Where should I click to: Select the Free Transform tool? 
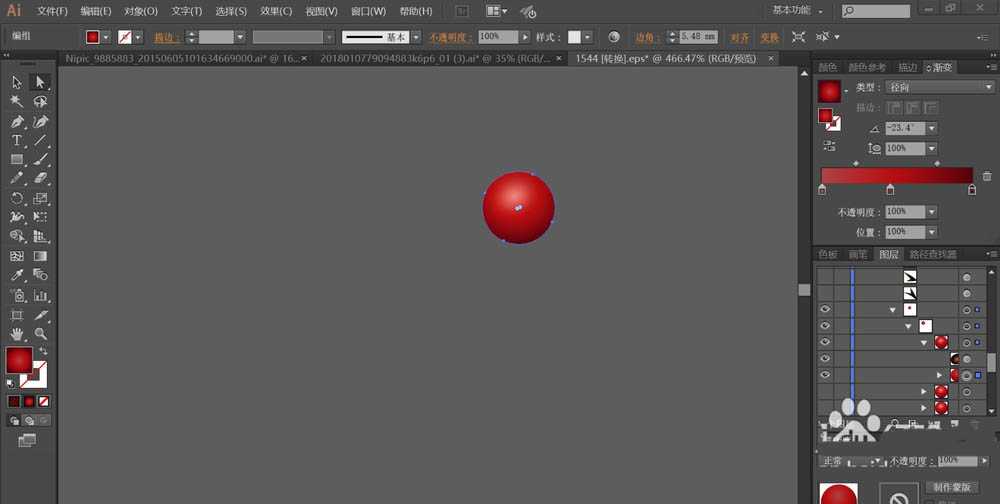pyautogui.click(x=40, y=217)
